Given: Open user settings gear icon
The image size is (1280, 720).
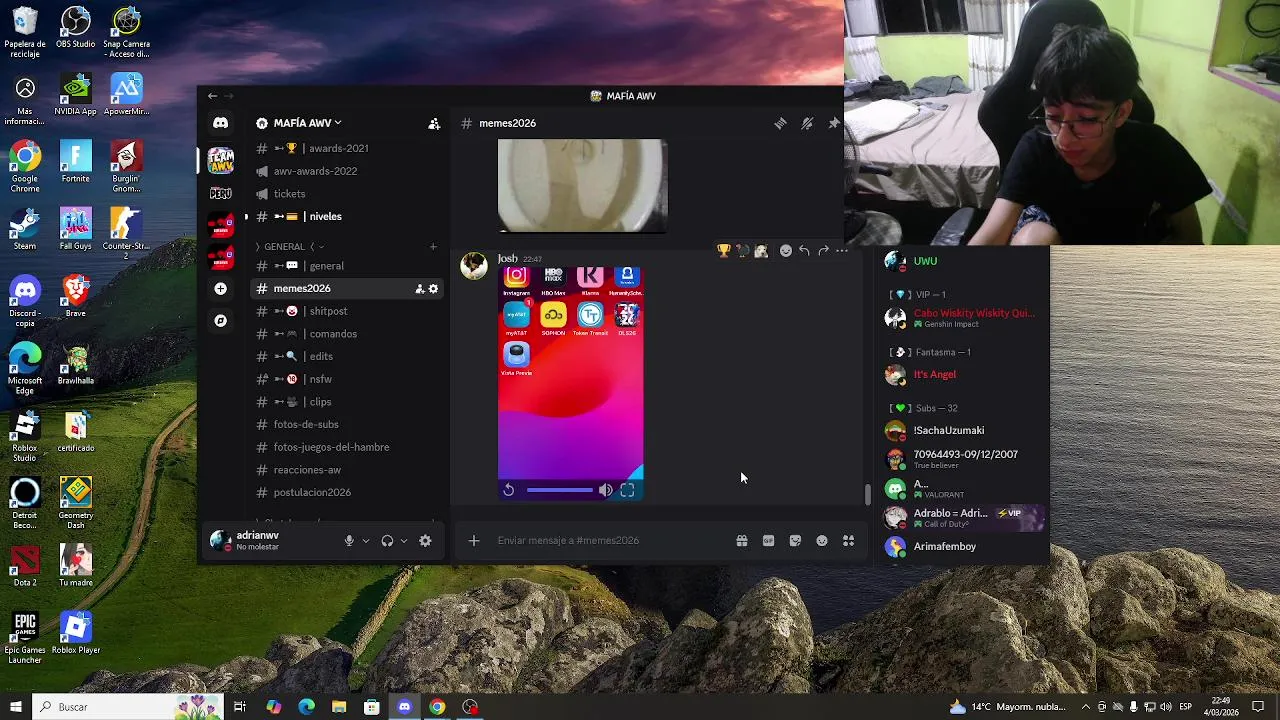Looking at the screenshot, I should pyautogui.click(x=425, y=541).
